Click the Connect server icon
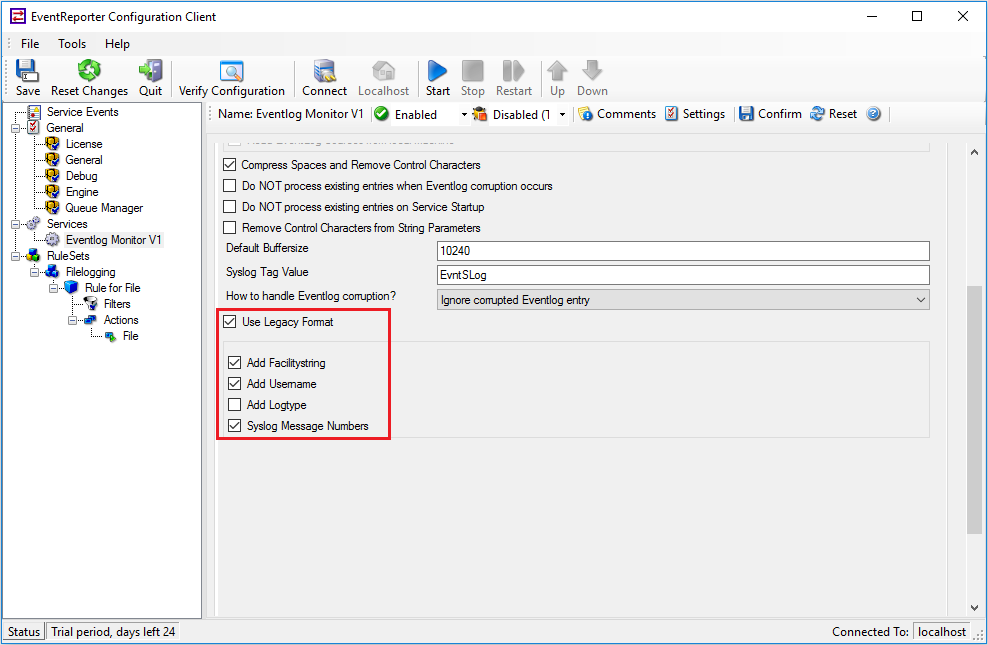Image resolution: width=988 pixels, height=645 pixels. pyautogui.click(x=325, y=71)
